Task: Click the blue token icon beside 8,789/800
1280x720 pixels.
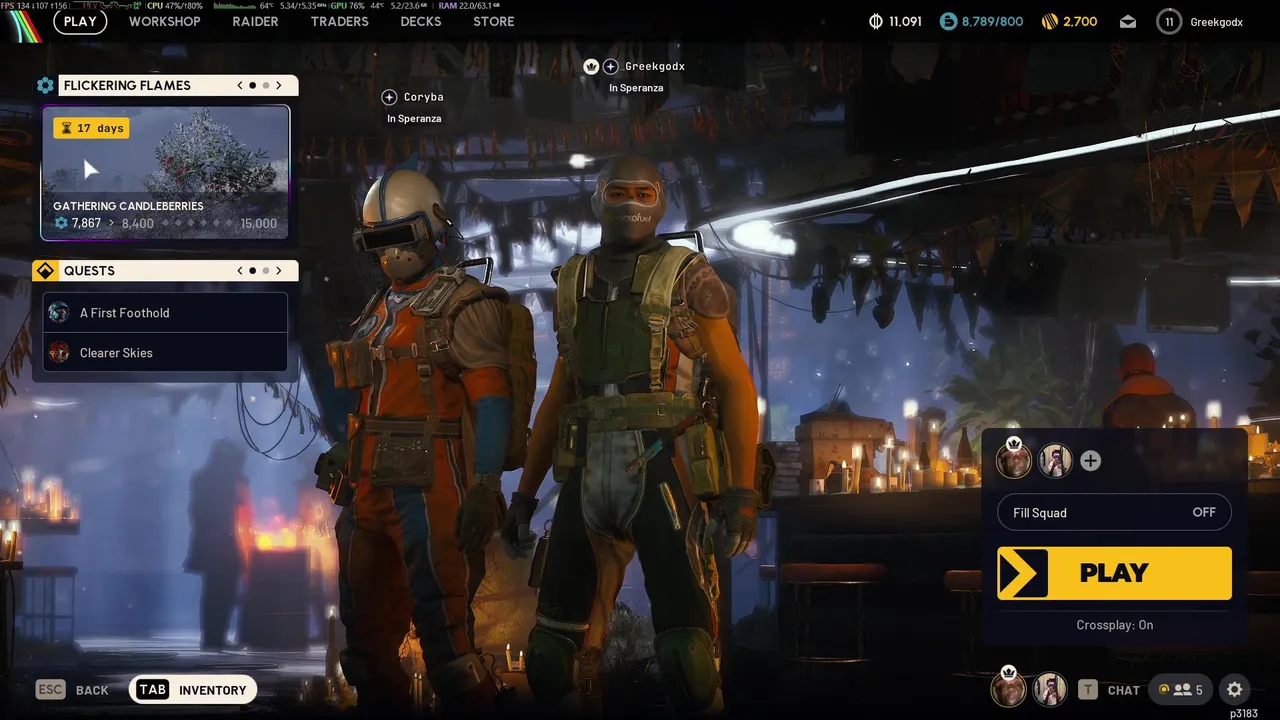Action: point(948,21)
